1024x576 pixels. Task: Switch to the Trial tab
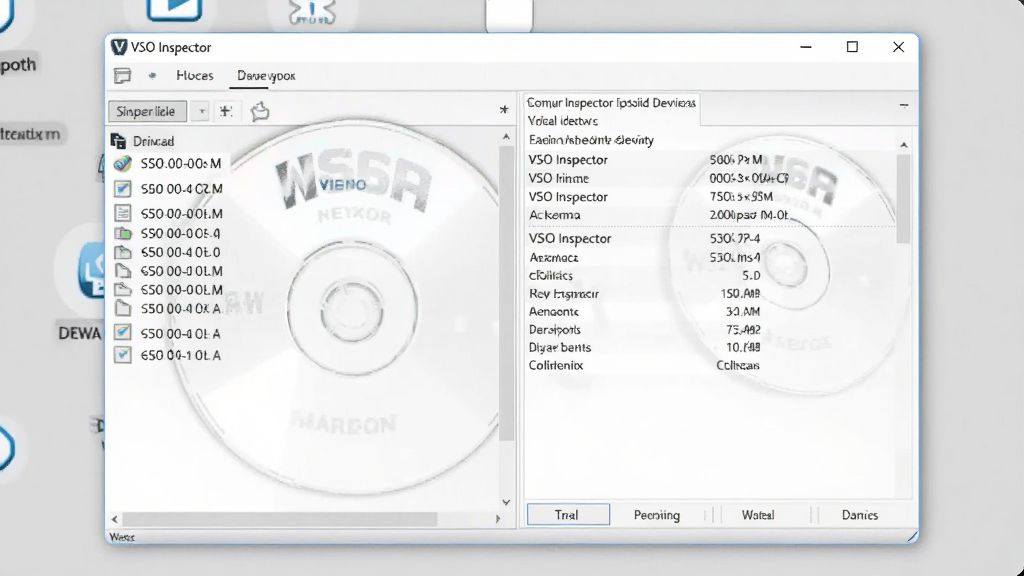(x=568, y=515)
